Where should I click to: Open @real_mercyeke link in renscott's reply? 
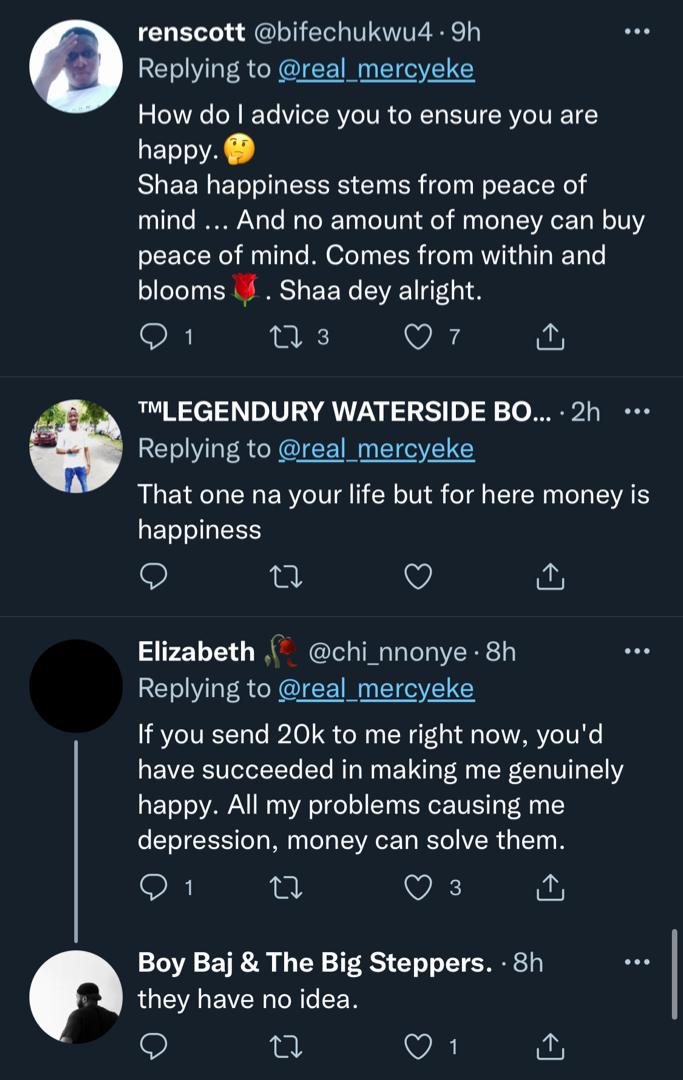point(375,69)
